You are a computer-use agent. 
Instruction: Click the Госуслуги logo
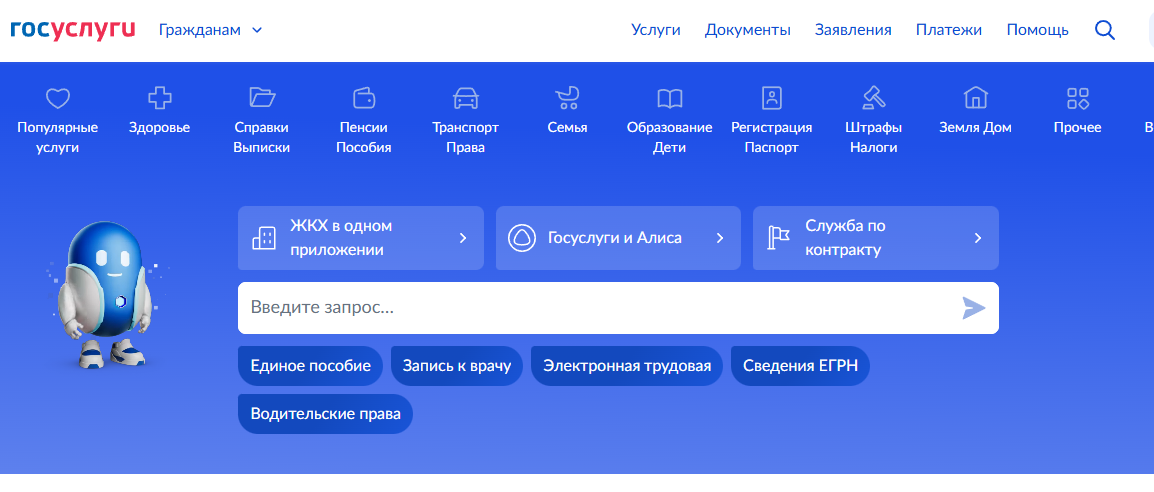[x=73, y=30]
